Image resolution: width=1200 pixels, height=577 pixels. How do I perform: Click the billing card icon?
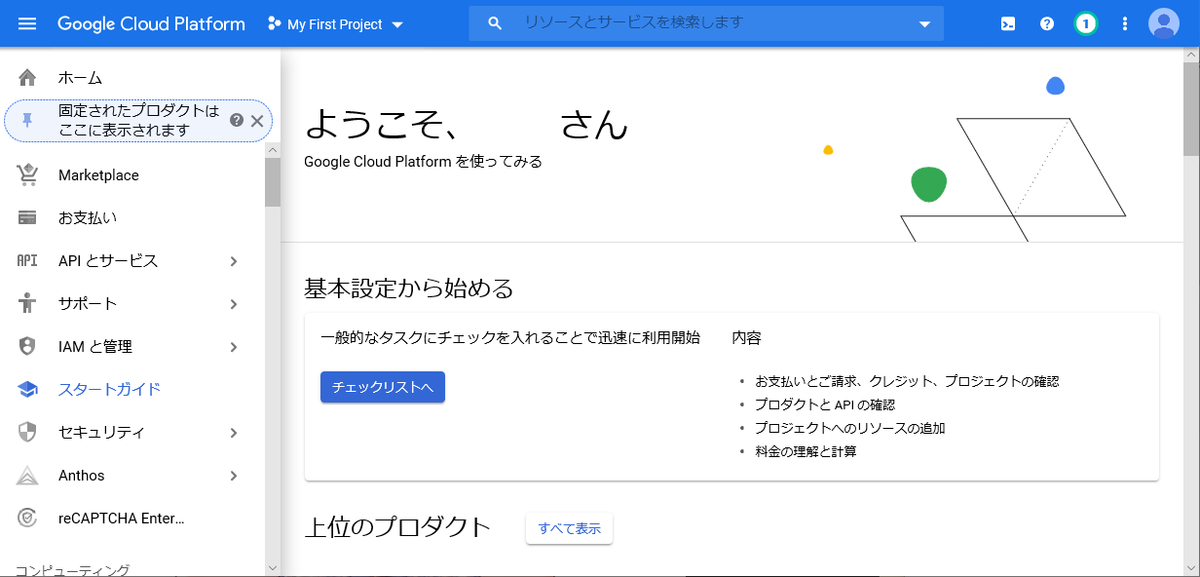28,218
